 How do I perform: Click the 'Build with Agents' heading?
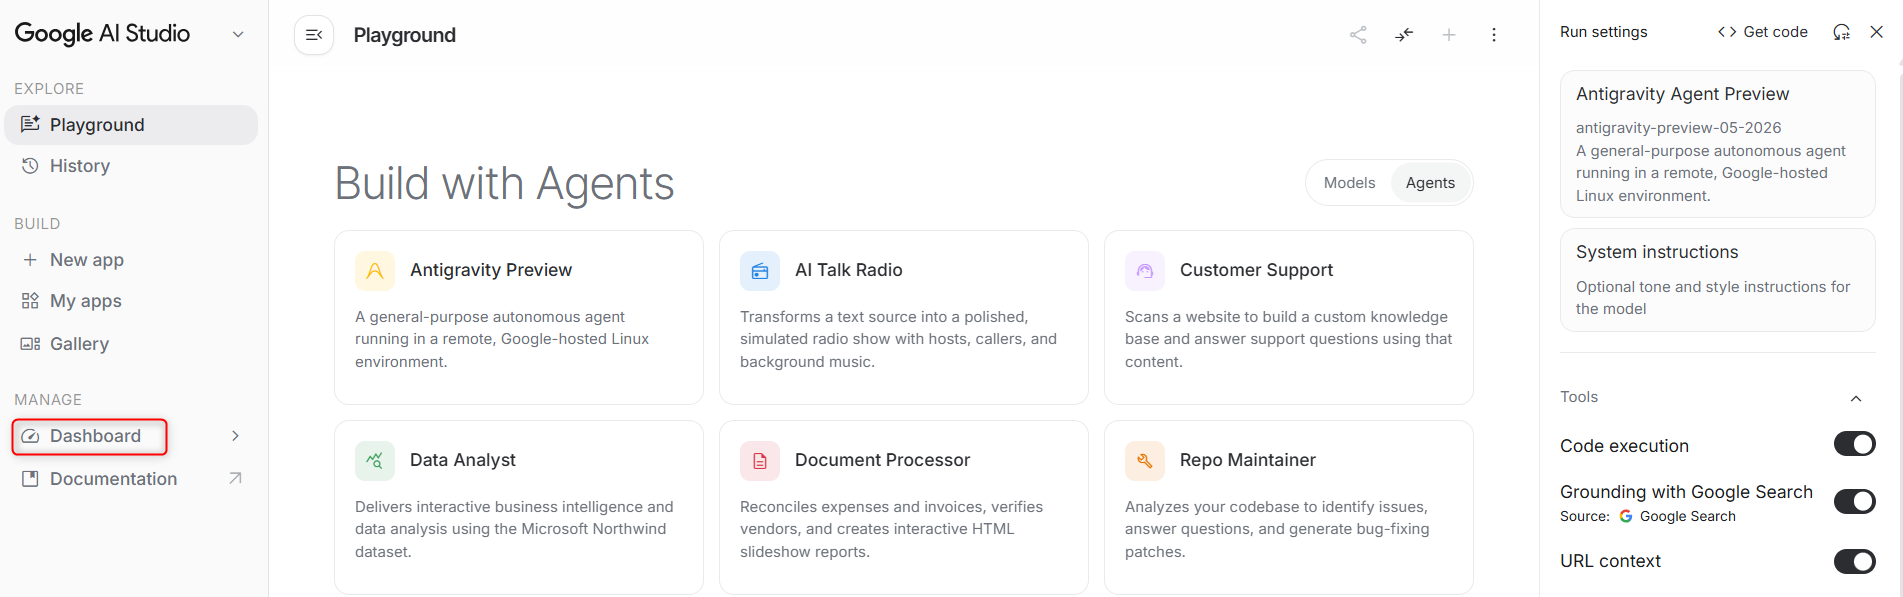click(504, 184)
